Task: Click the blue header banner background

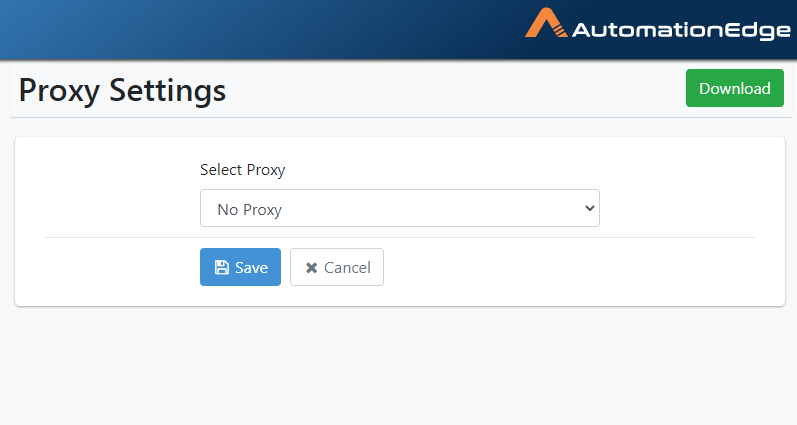Action: pos(254,29)
